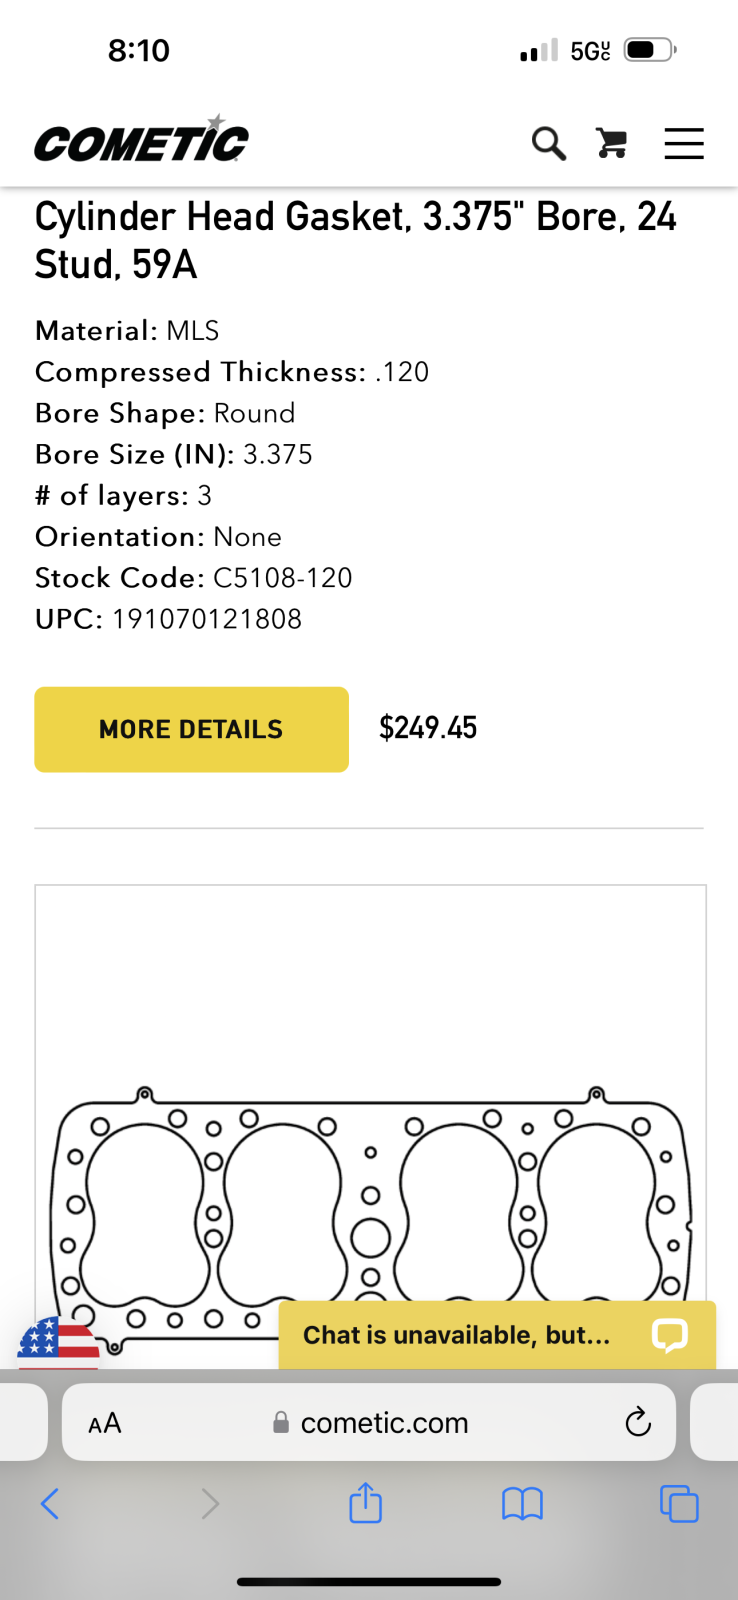Tap the Safari forward arrow
This screenshot has width=738, height=1600.
210,1503
